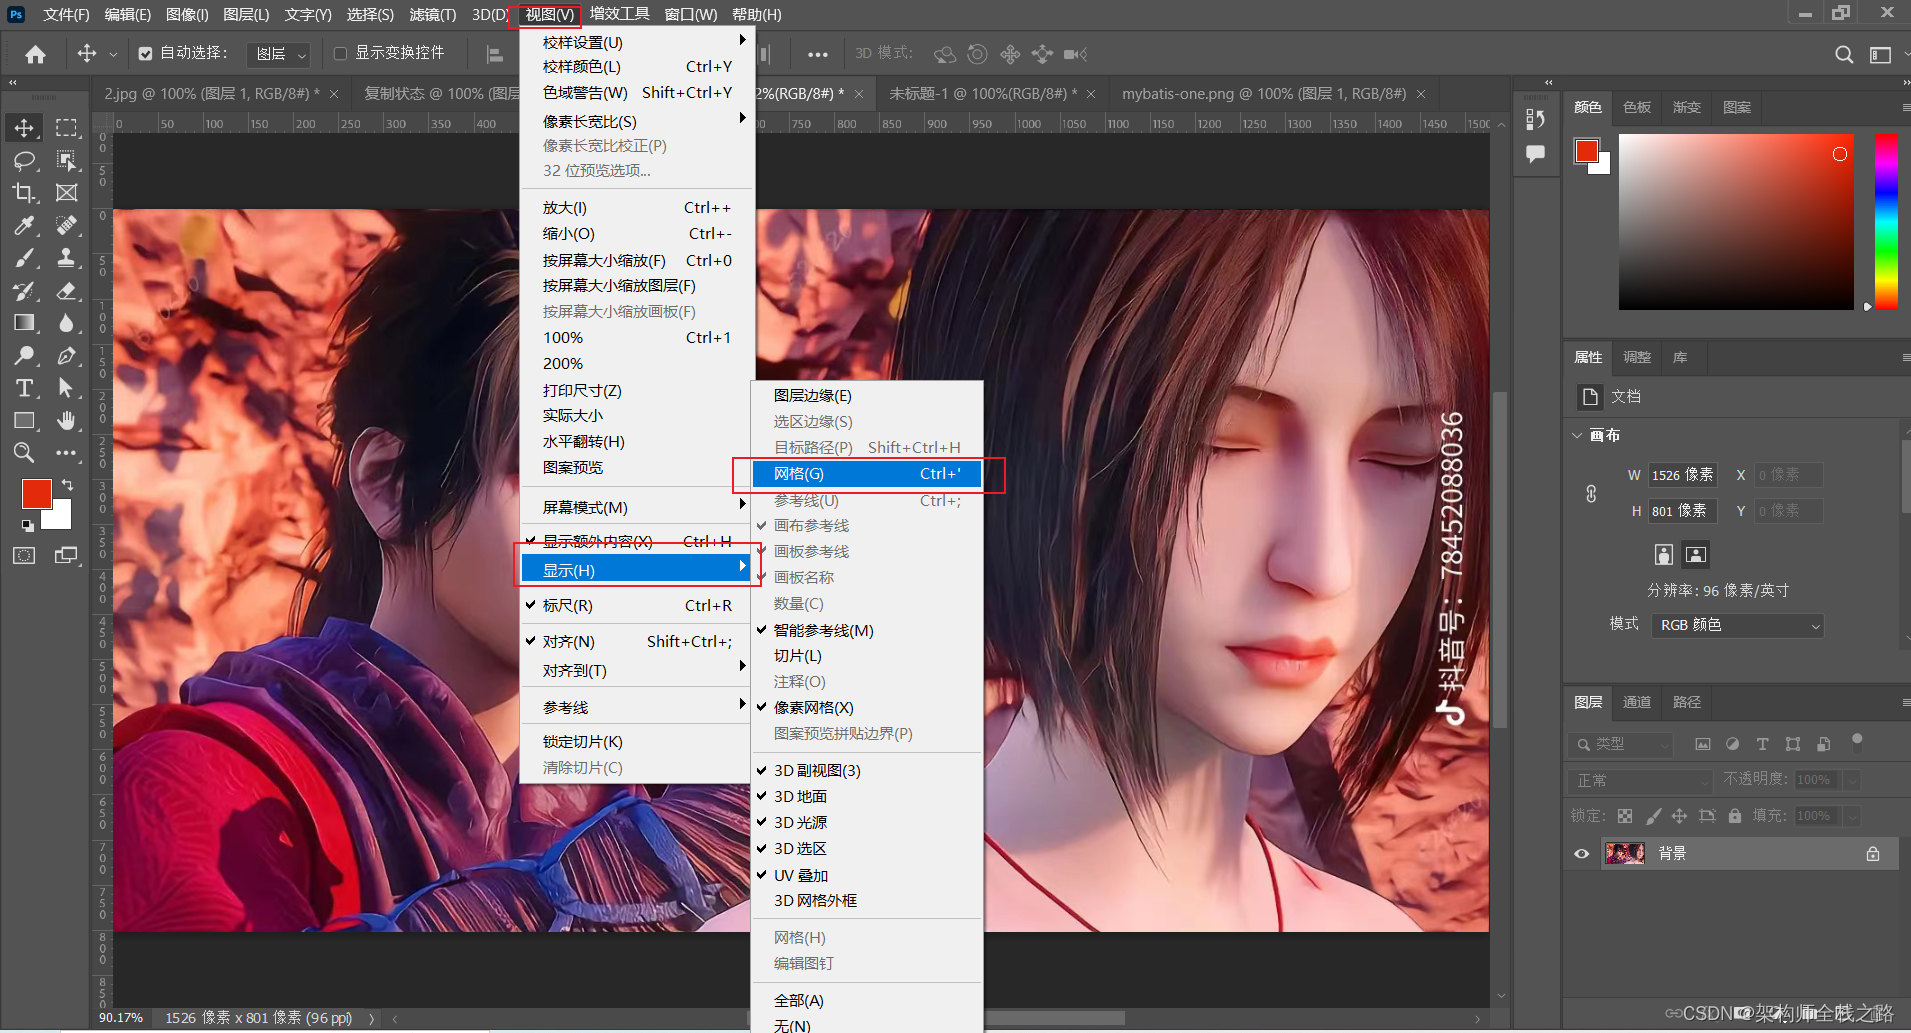The image size is (1911, 1033).
Task: Open the RGB 颜色 mode dropdown
Action: (1738, 625)
